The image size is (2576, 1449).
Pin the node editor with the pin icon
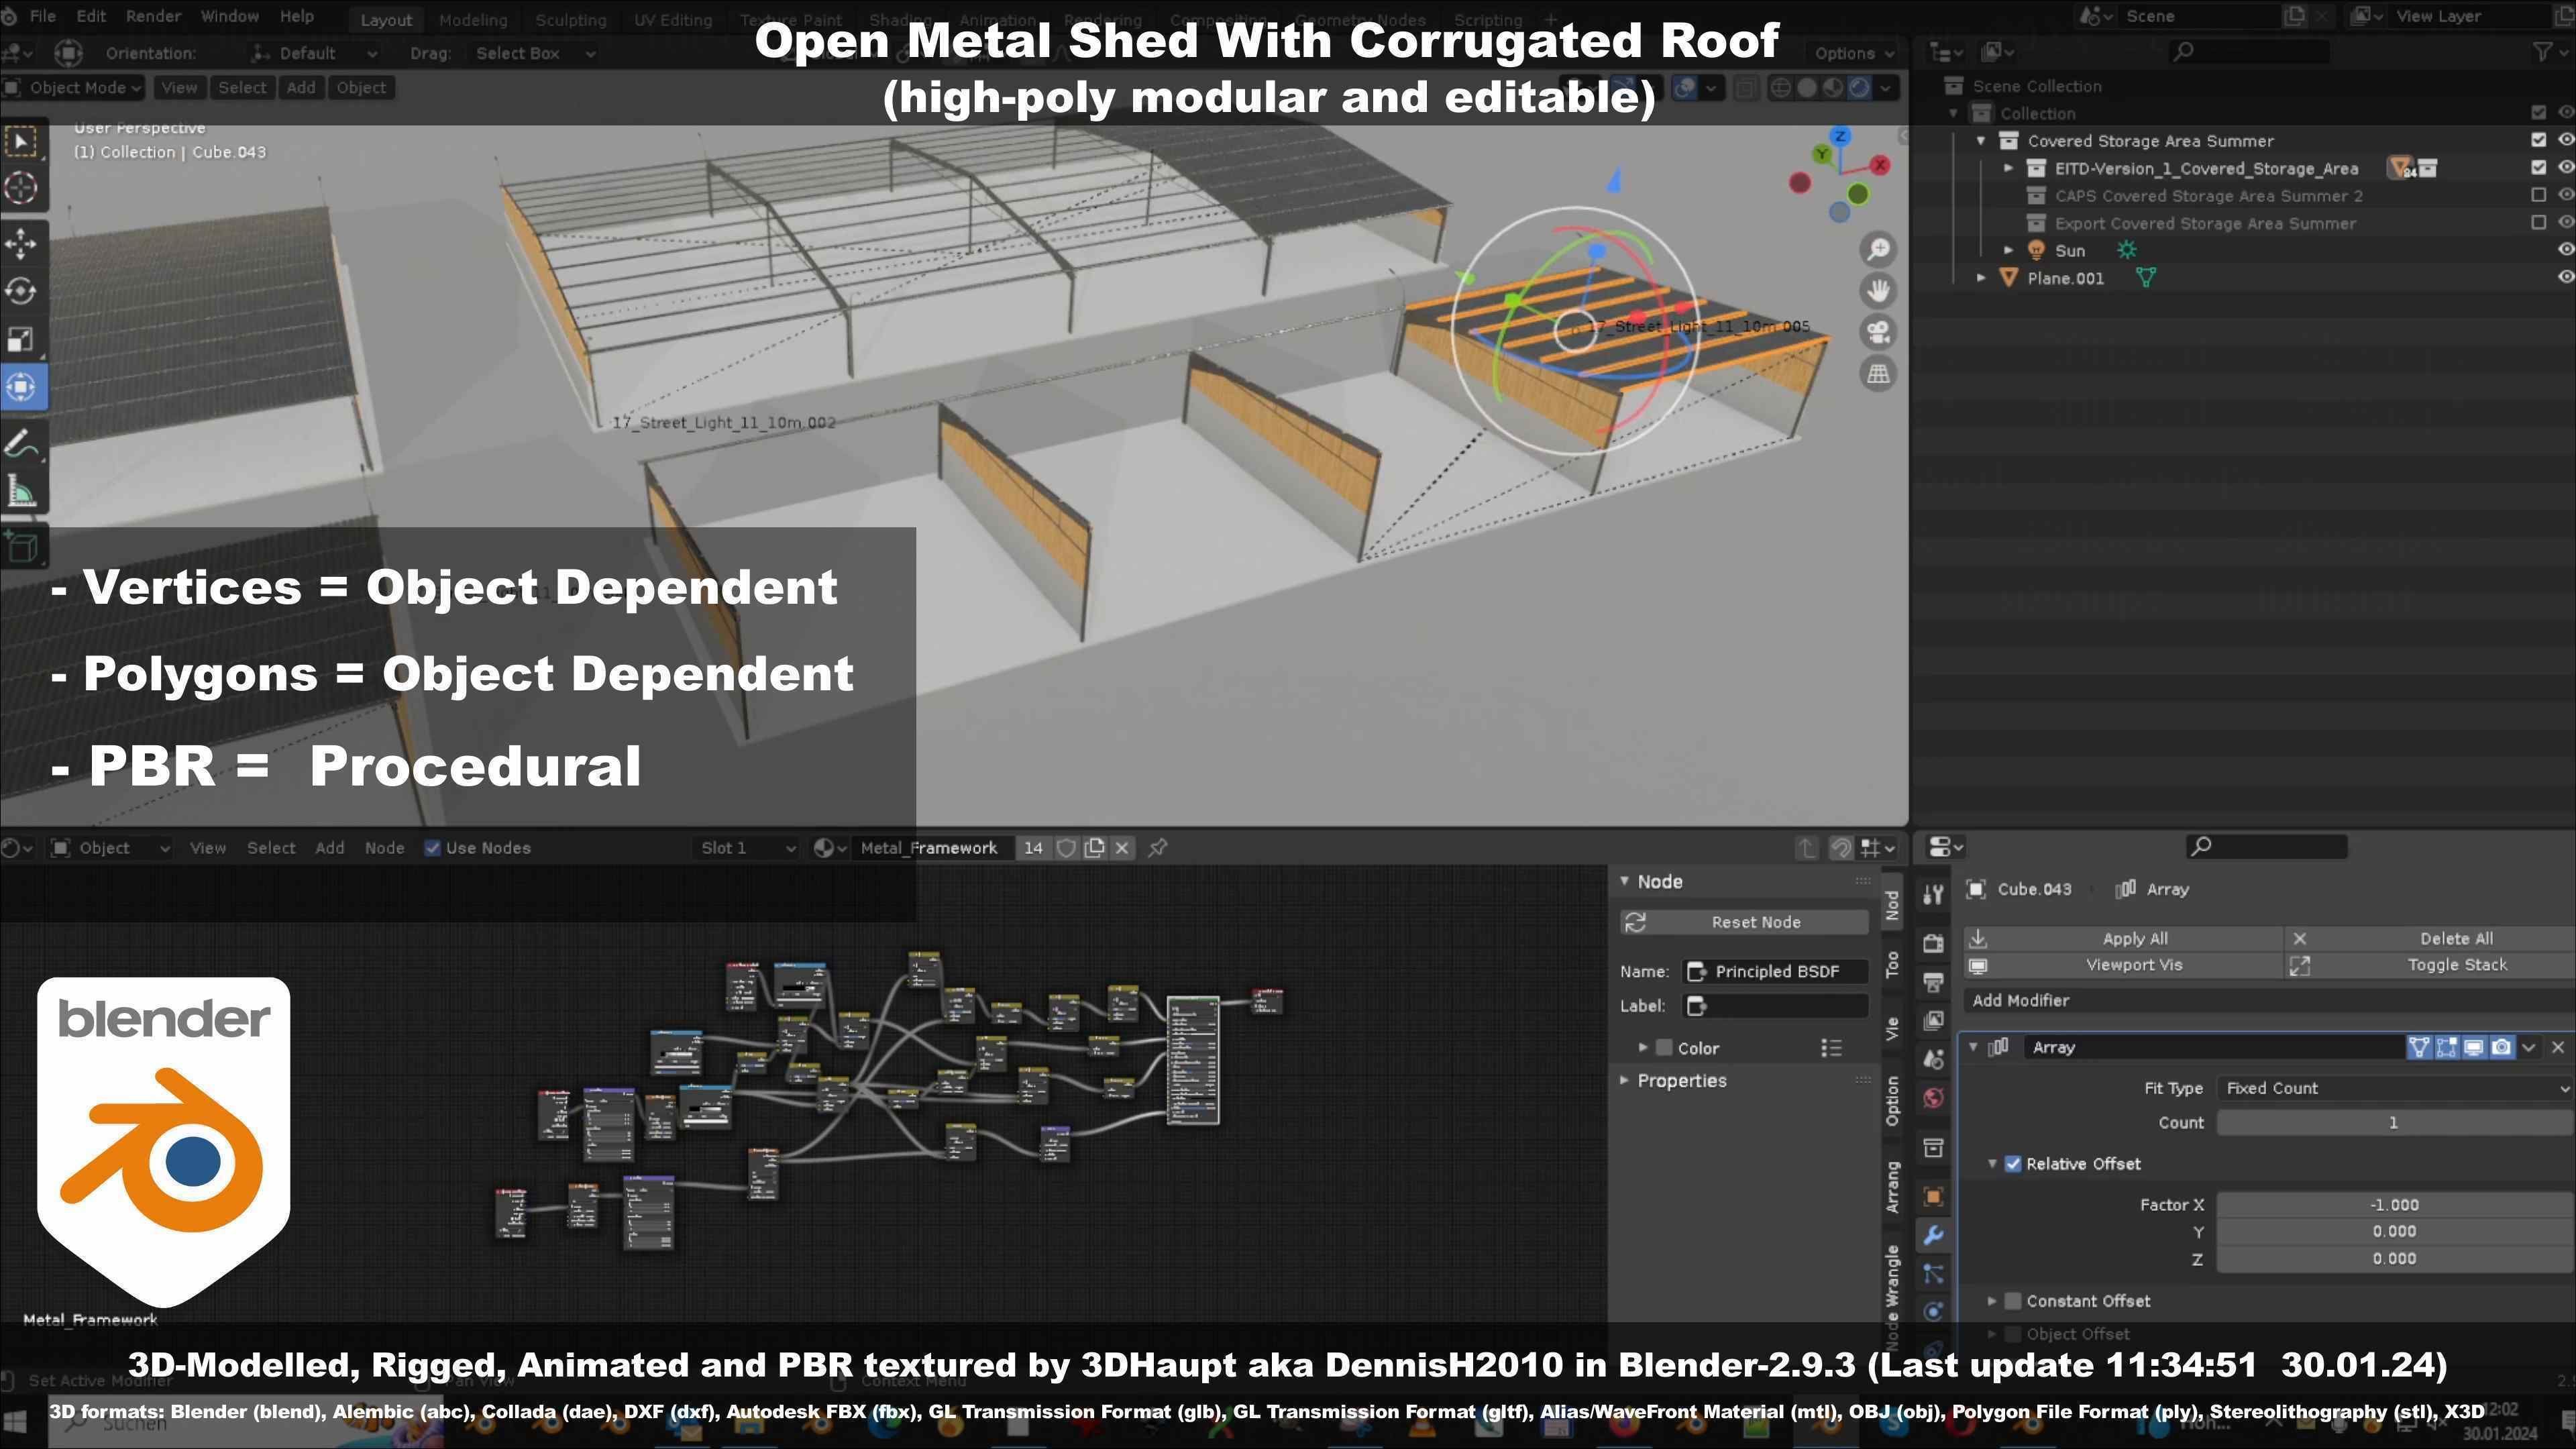click(1158, 848)
